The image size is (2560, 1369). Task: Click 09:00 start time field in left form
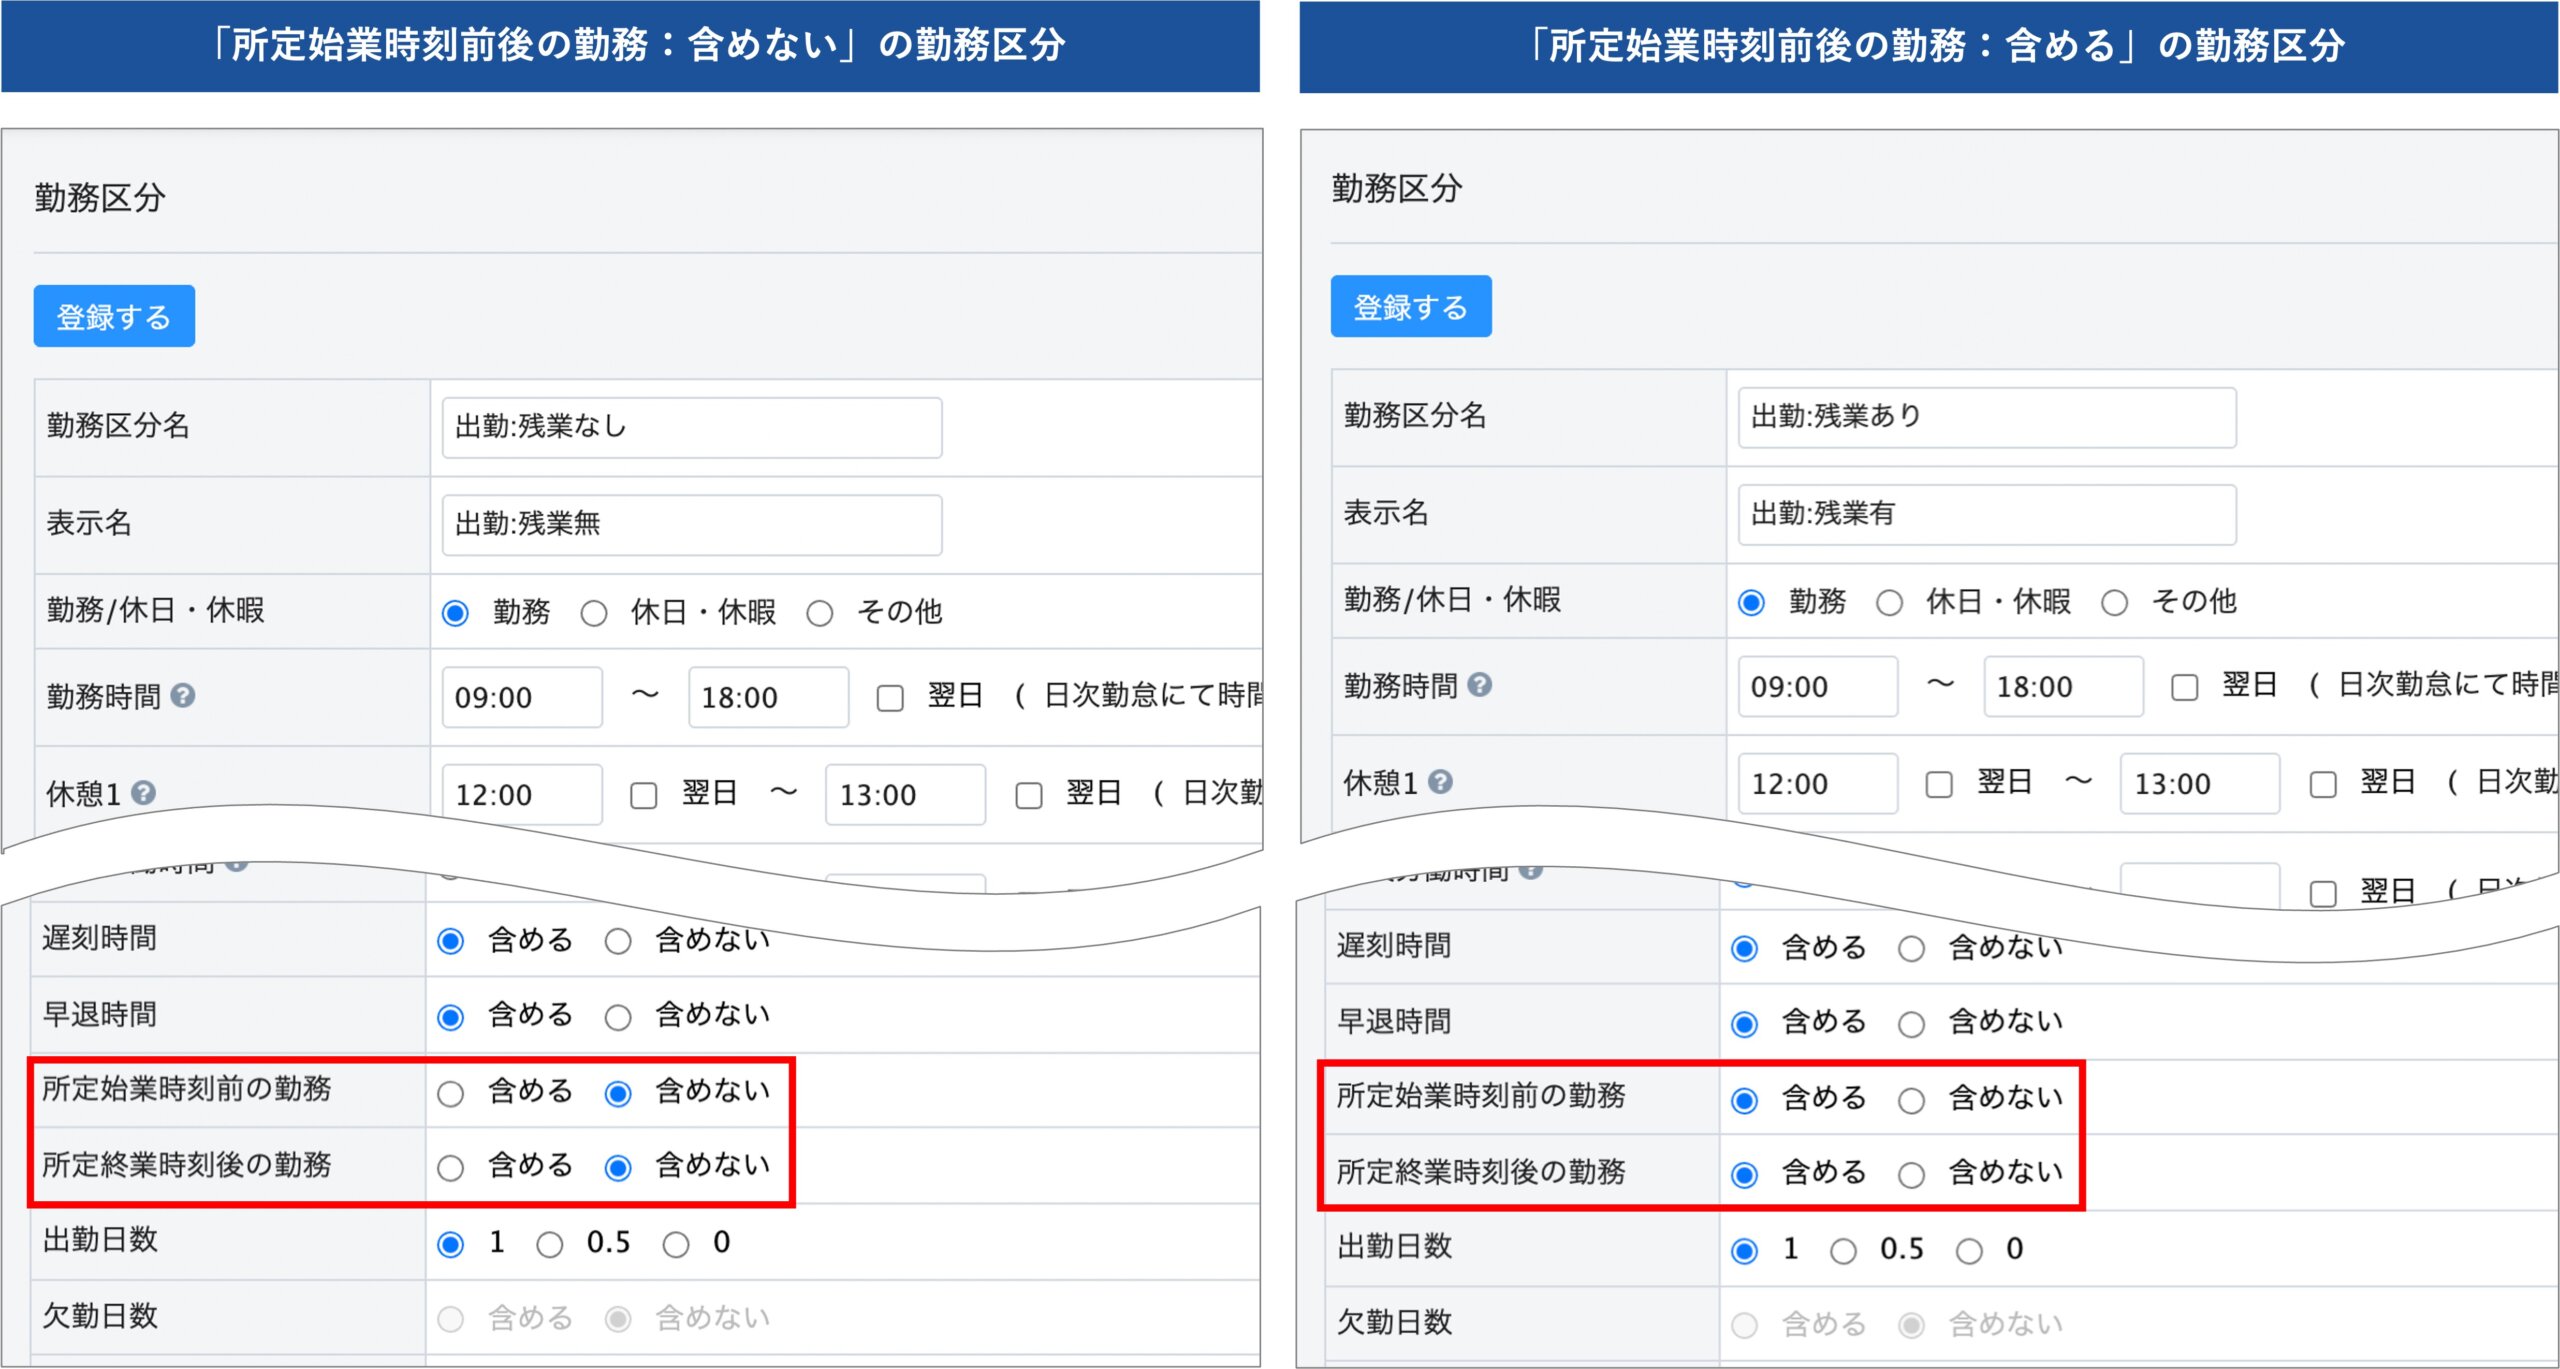pyautogui.click(x=521, y=697)
